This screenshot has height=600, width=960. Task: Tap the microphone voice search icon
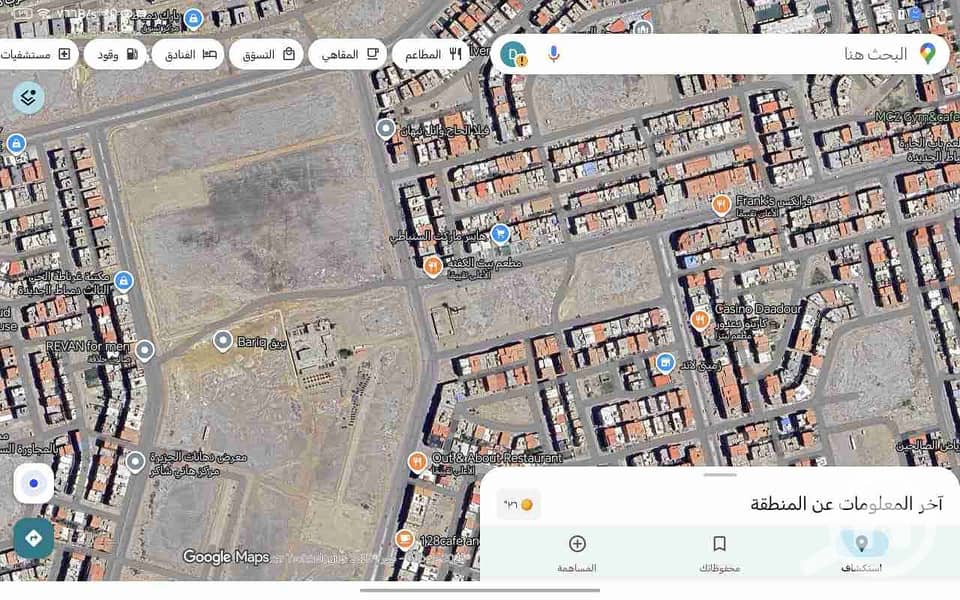tap(553, 54)
